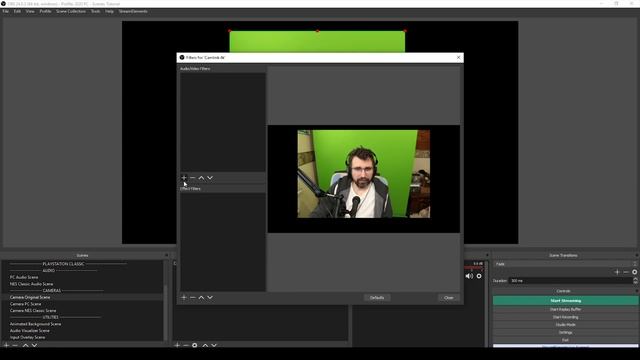The height and width of the screenshot is (360, 640).
Task: Open the Edit menu
Action: click(x=17, y=11)
